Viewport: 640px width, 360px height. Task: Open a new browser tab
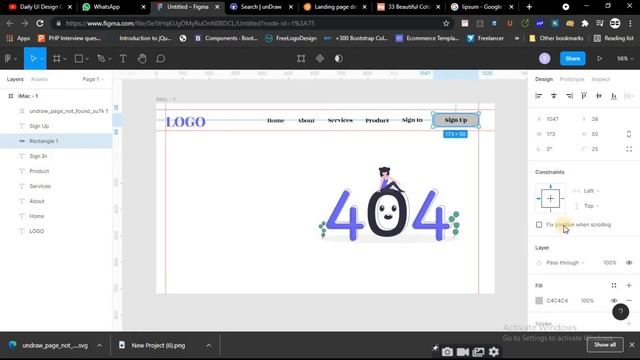tap(529, 7)
